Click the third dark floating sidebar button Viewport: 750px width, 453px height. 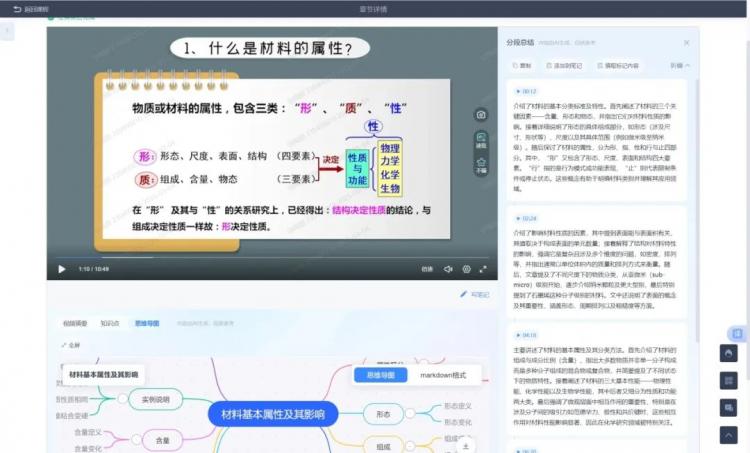tap(728, 408)
